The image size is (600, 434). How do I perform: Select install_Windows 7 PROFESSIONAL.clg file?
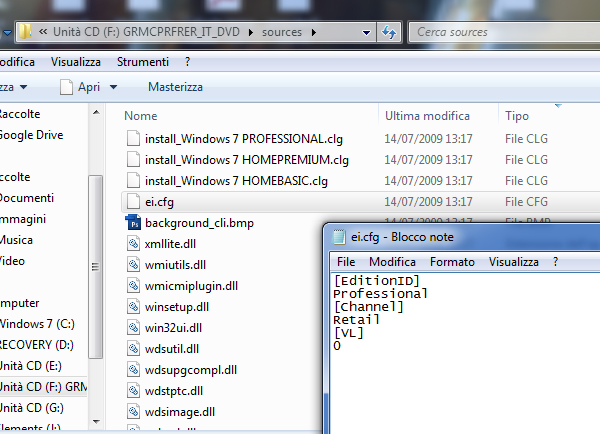tap(244, 139)
